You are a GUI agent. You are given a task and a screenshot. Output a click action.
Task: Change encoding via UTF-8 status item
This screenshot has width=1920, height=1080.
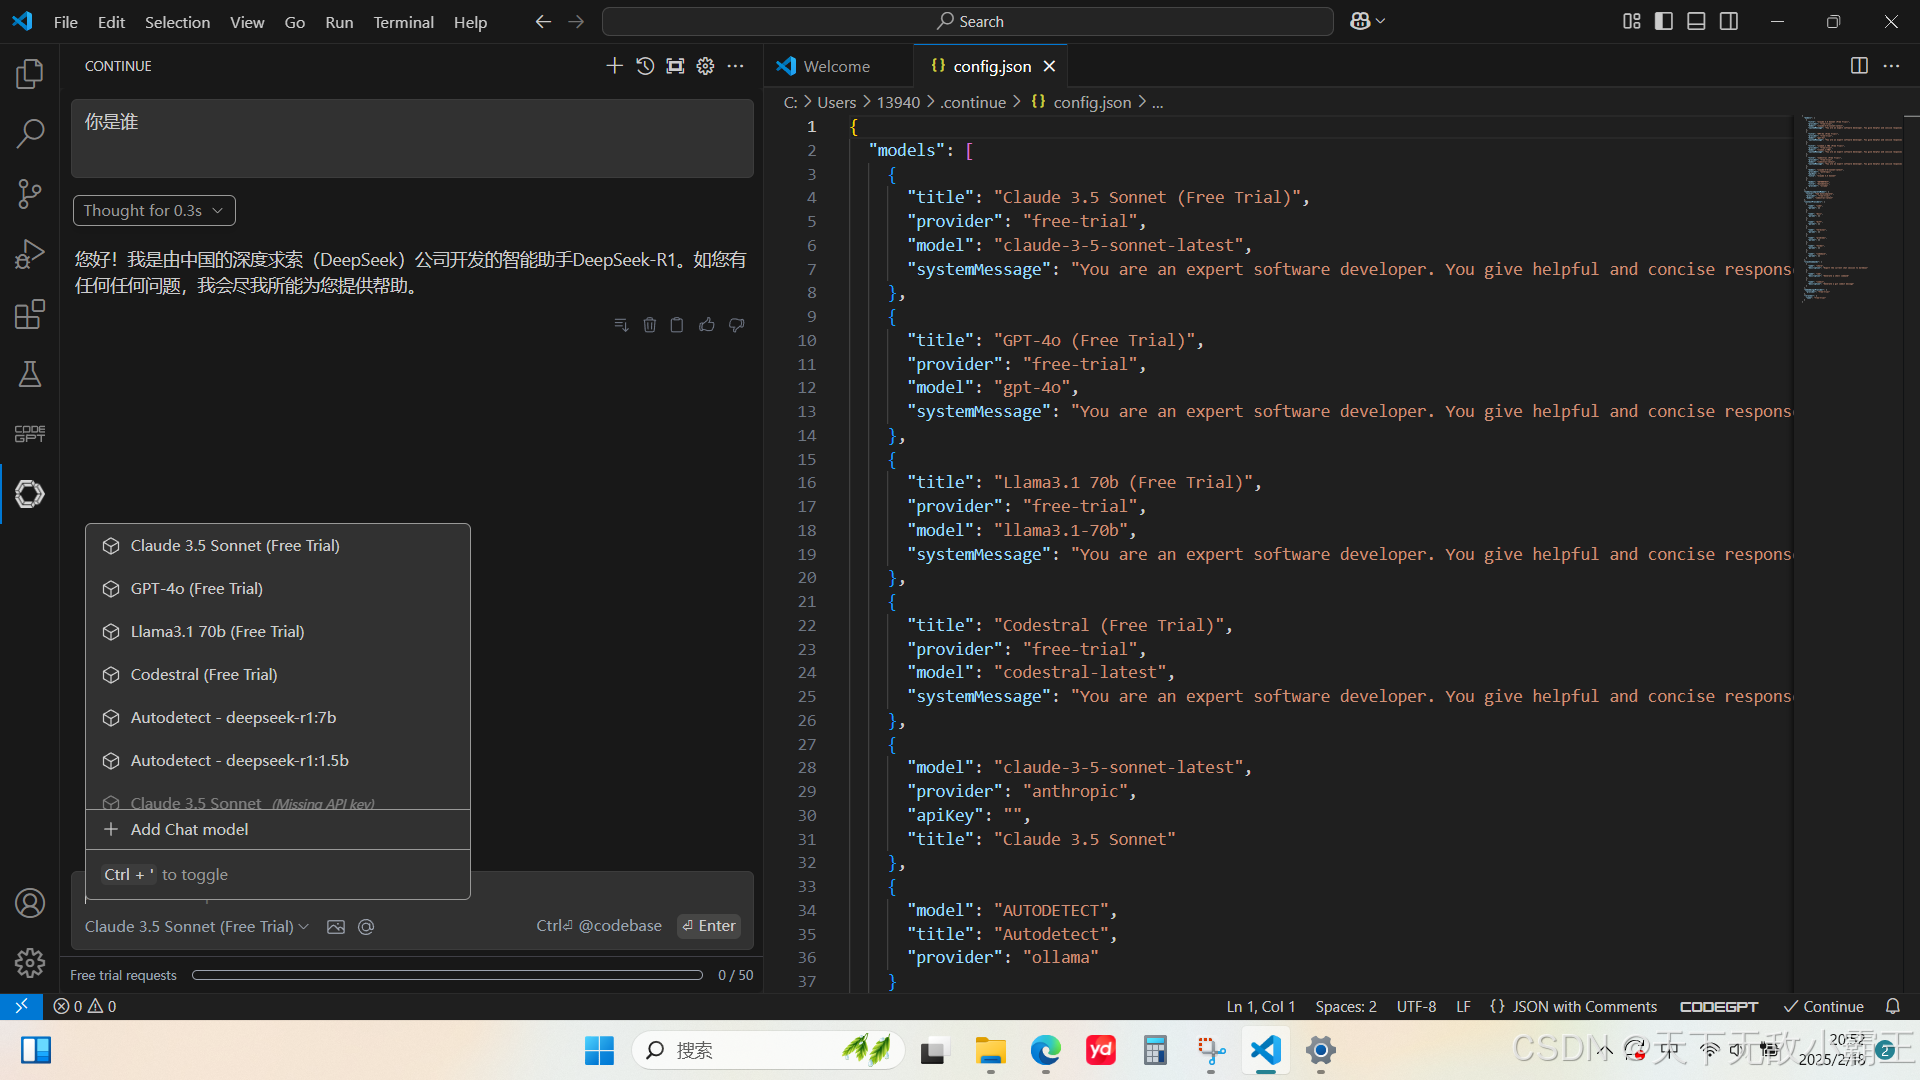(1416, 1006)
